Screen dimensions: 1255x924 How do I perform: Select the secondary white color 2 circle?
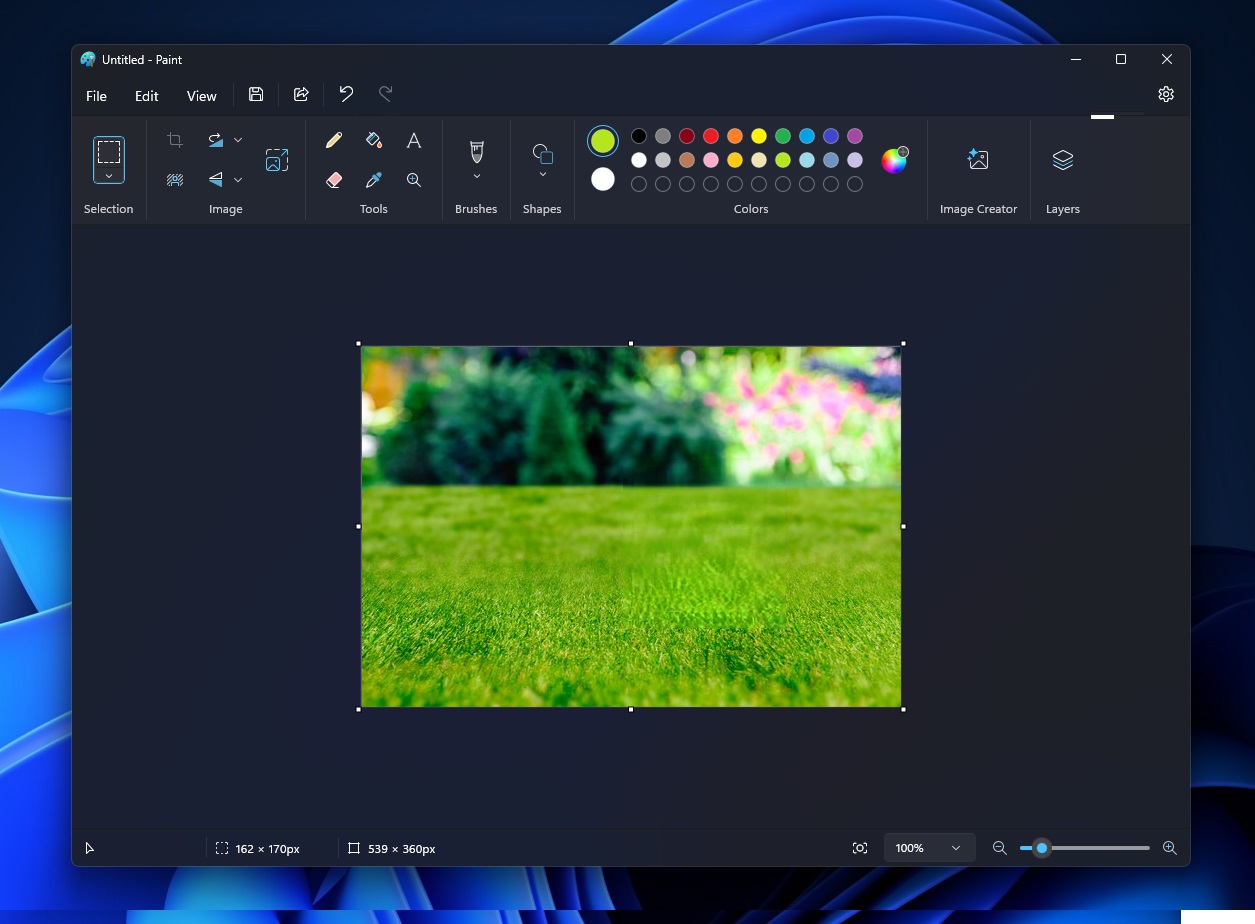coord(603,179)
